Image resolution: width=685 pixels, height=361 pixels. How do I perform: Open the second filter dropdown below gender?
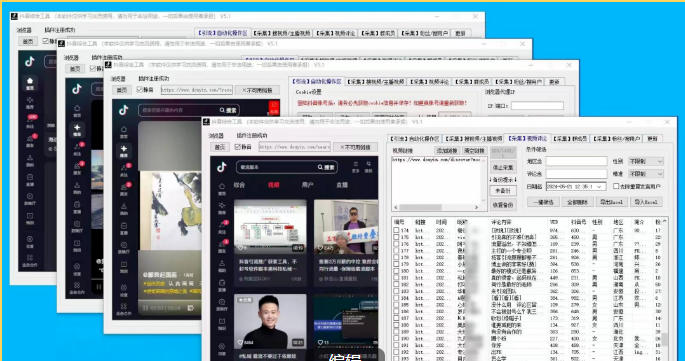tap(646, 174)
